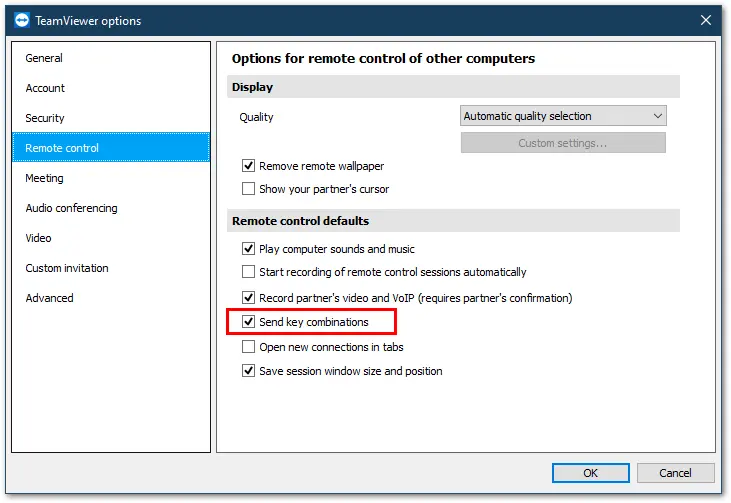Click the TeamViewer logo icon in title bar
This screenshot has height=503, width=731.
[x=21, y=21]
